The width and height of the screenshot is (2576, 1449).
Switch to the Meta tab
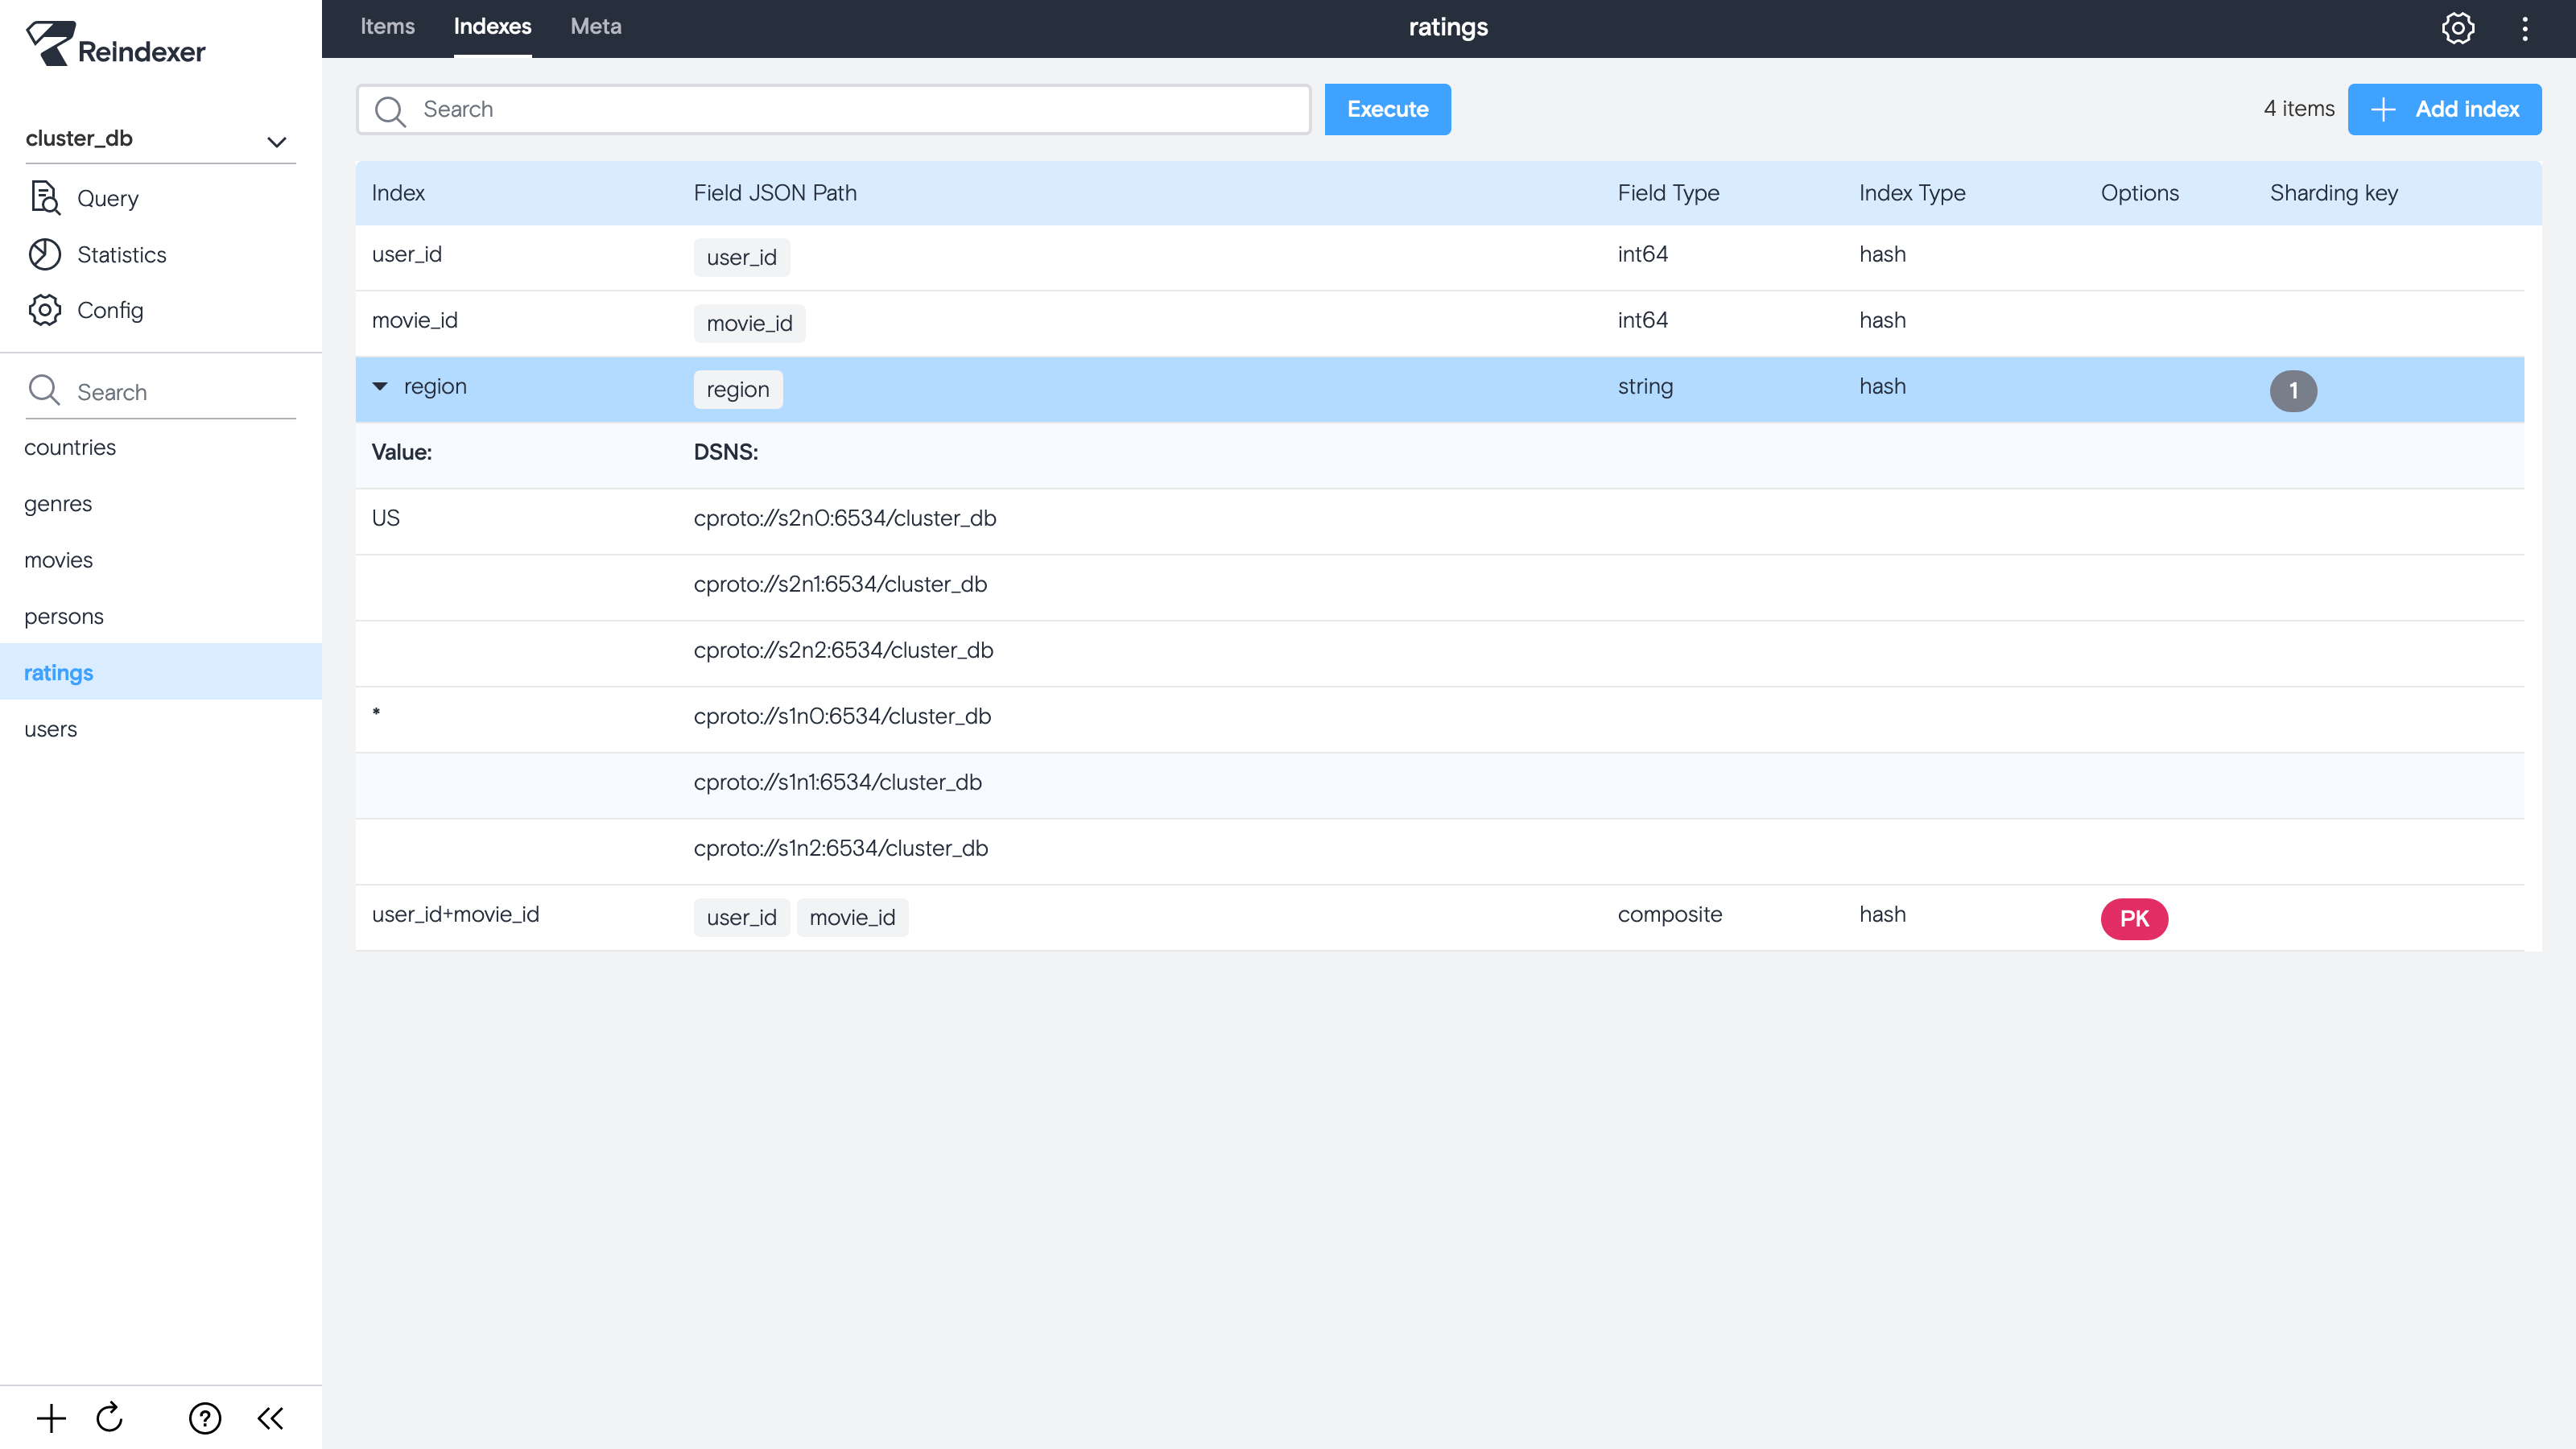(595, 27)
